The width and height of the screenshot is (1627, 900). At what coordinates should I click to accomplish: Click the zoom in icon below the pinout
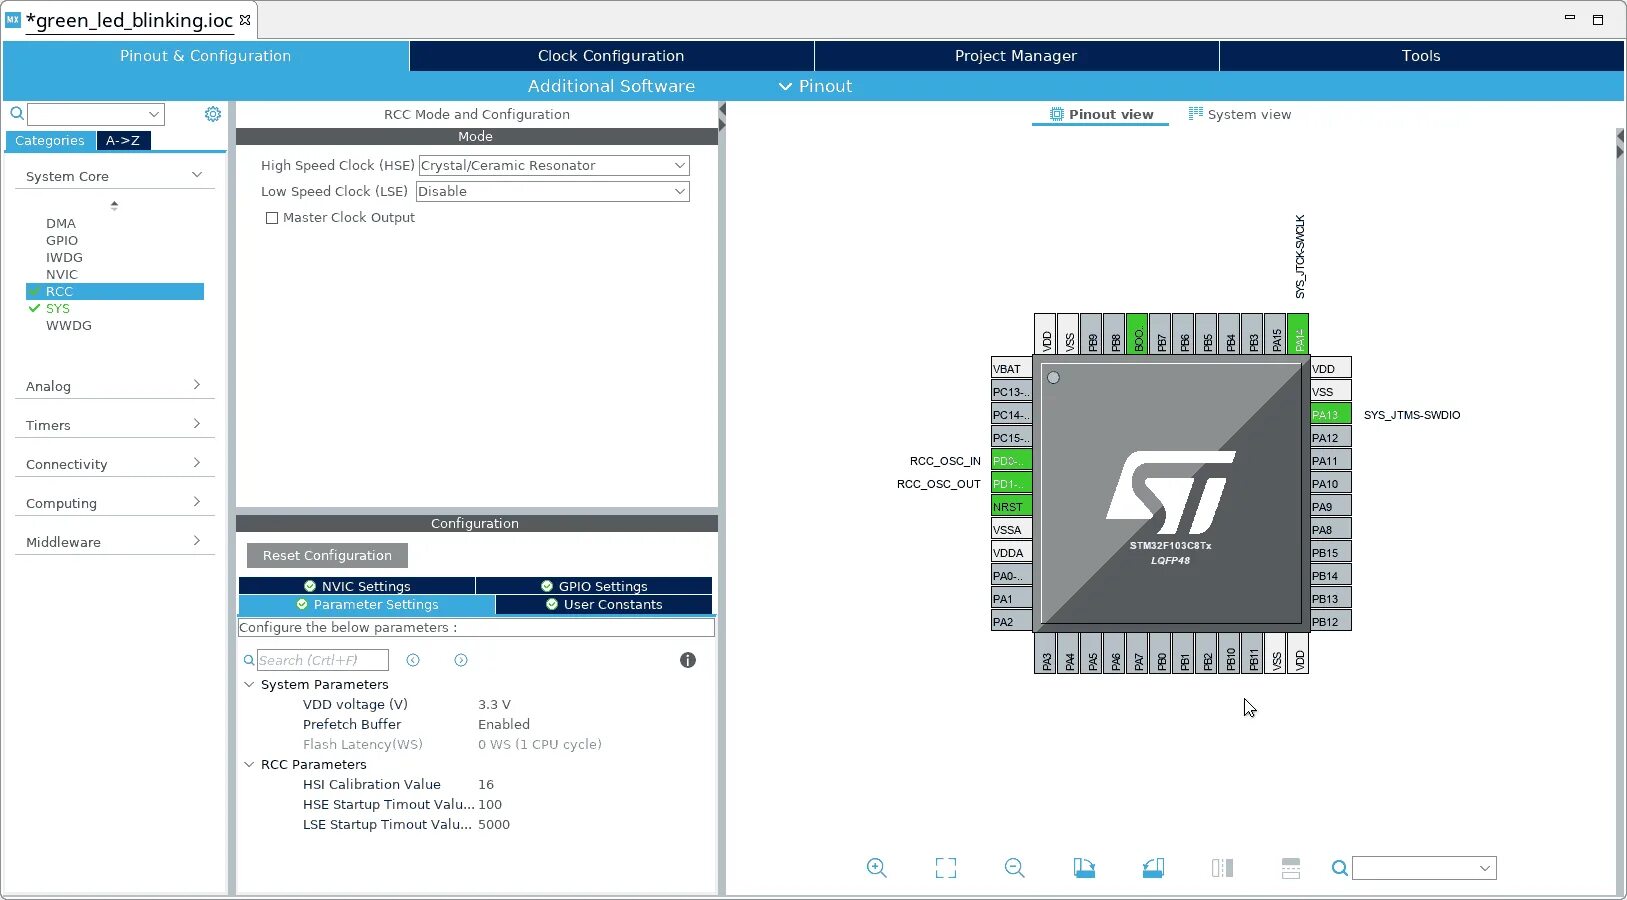click(877, 868)
